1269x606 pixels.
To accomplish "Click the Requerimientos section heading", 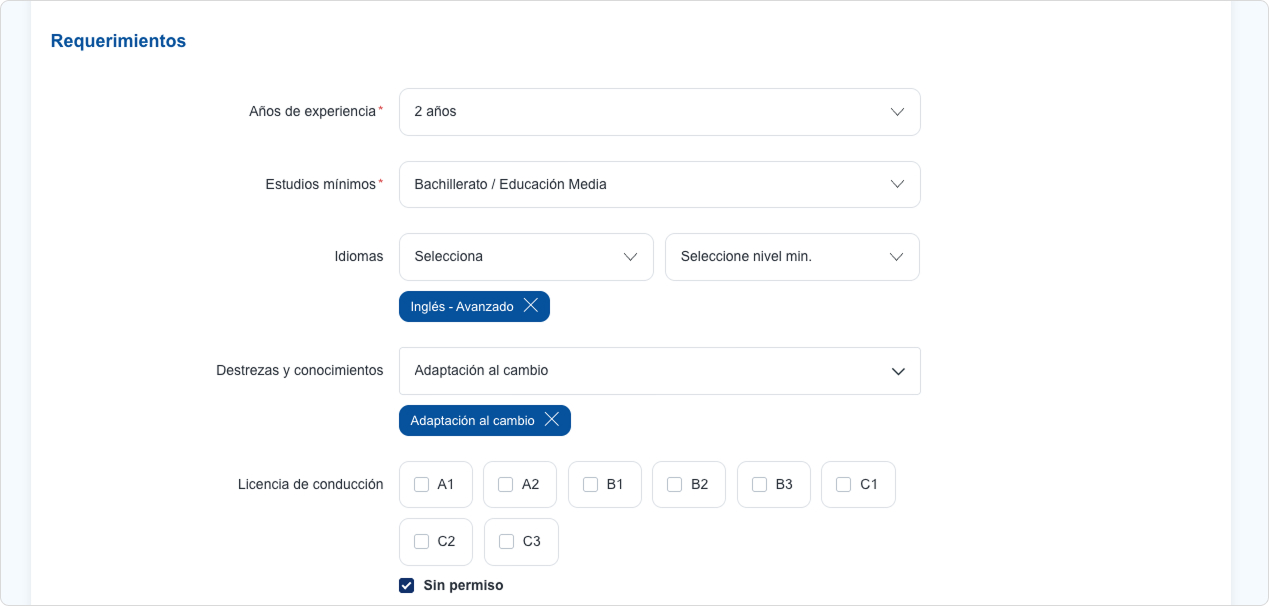I will [118, 42].
